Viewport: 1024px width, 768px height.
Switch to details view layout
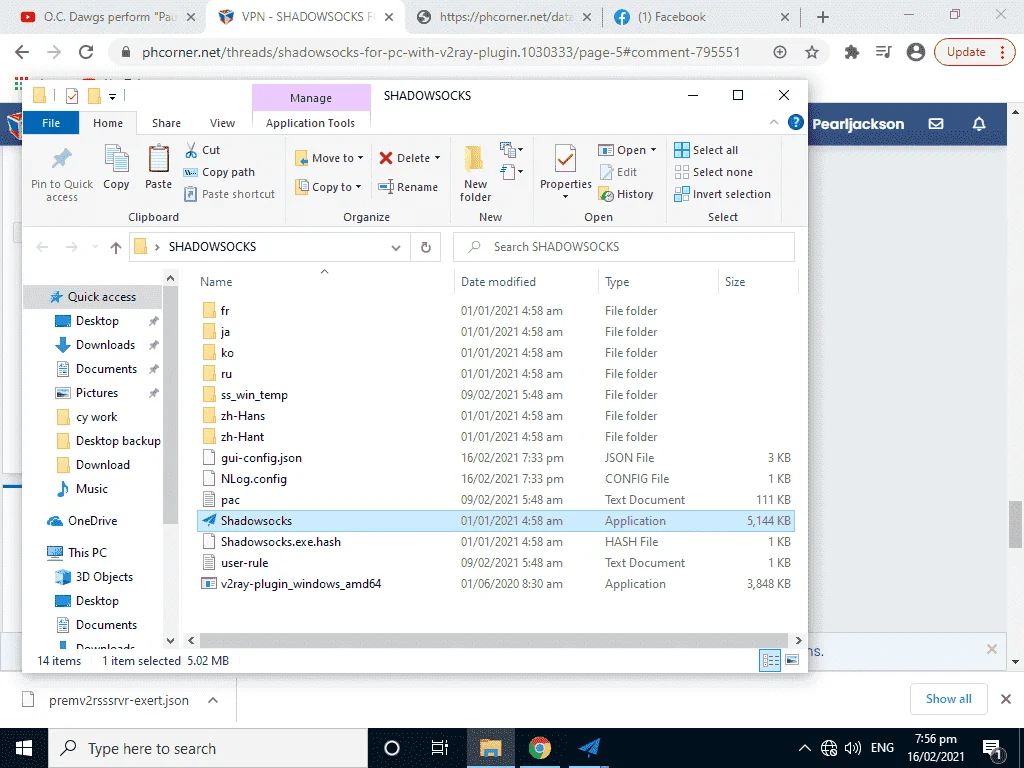(x=771, y=660)
